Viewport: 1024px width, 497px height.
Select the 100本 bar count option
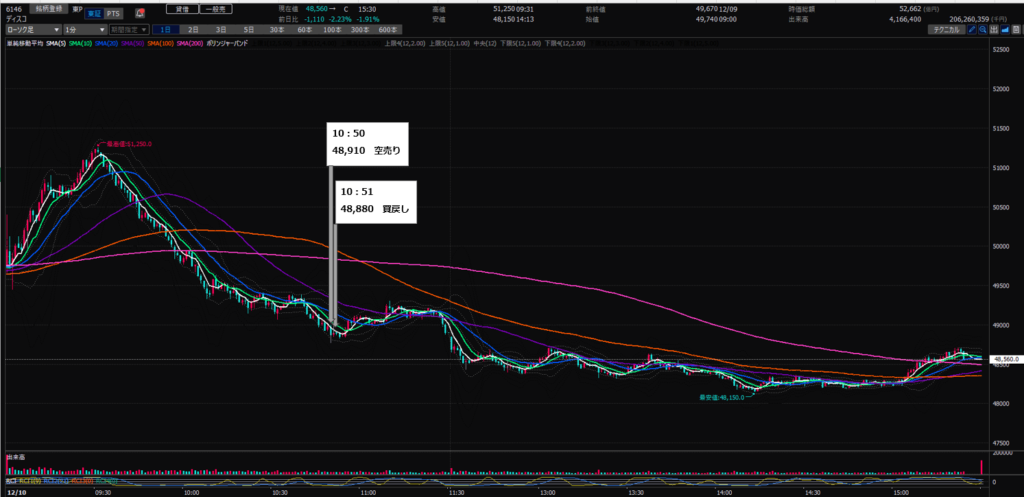331,30
